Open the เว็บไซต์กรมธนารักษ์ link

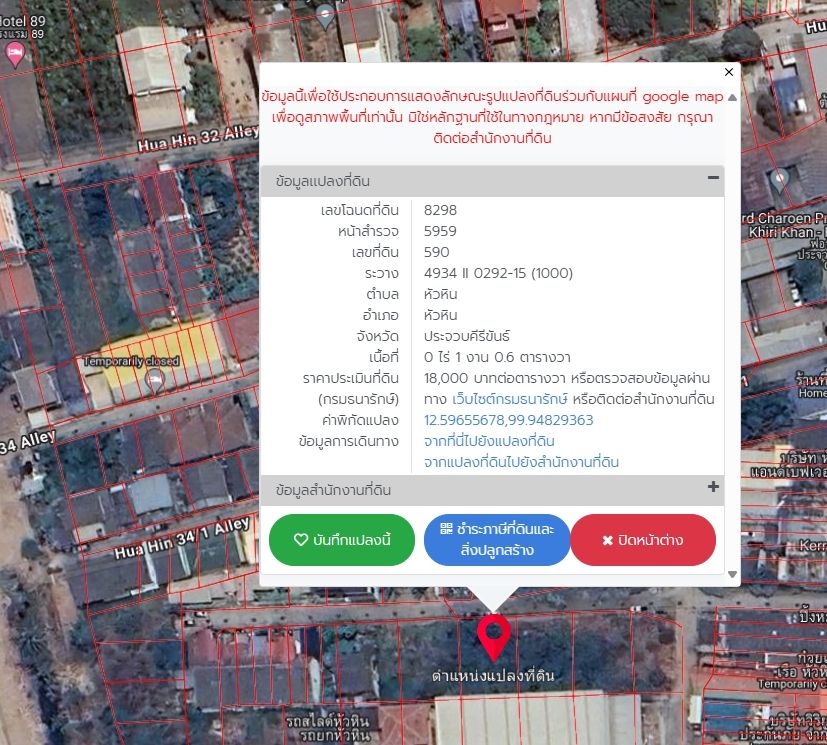[509, 399]
